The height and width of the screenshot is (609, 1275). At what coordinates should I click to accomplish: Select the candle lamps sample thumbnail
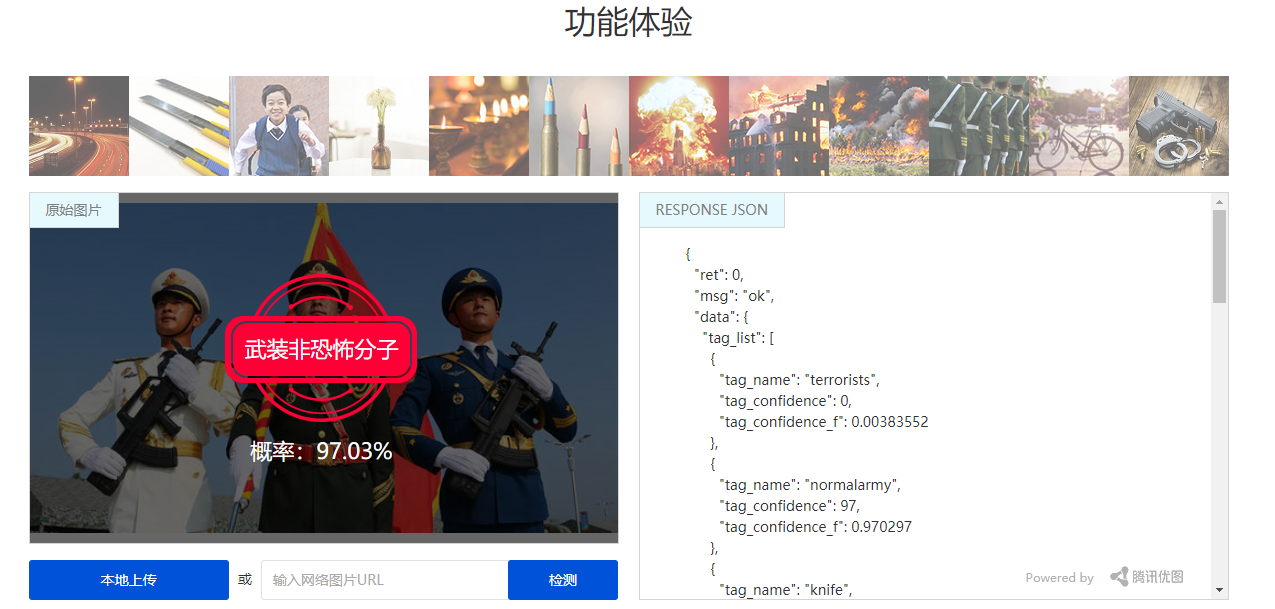[x=479, y=126]
